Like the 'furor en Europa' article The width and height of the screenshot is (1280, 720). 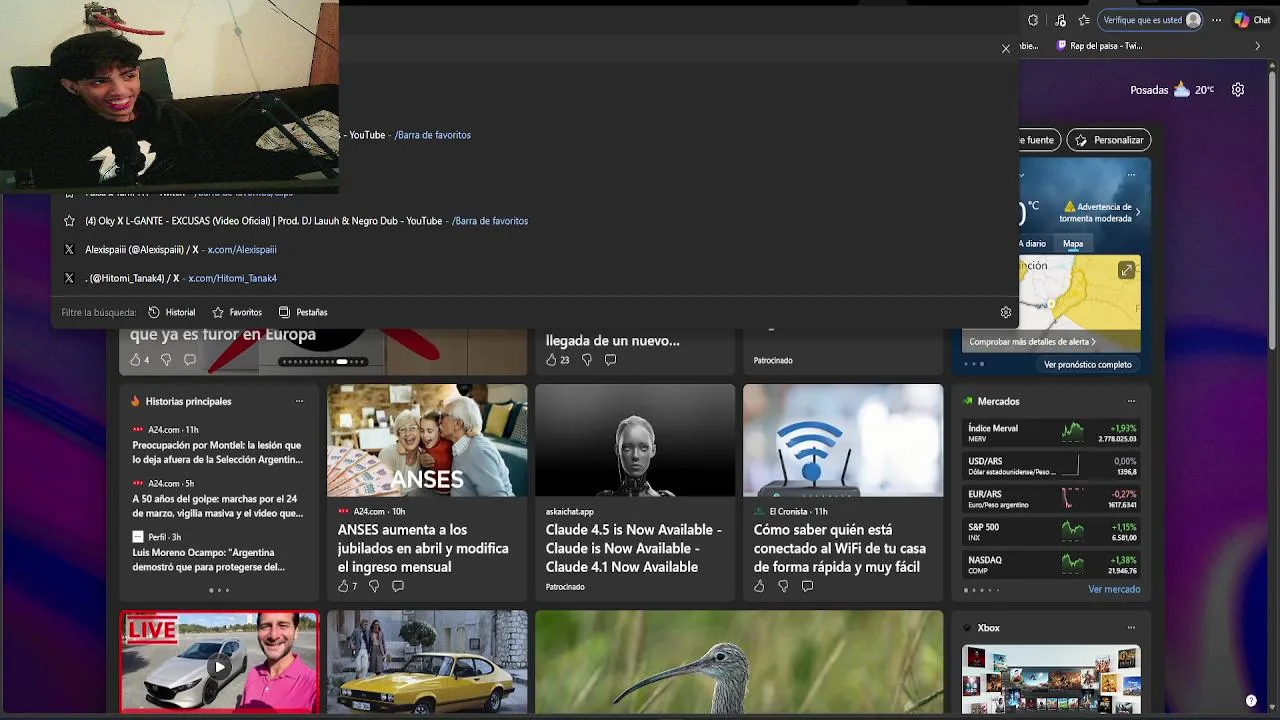click(x=139, y=360)
